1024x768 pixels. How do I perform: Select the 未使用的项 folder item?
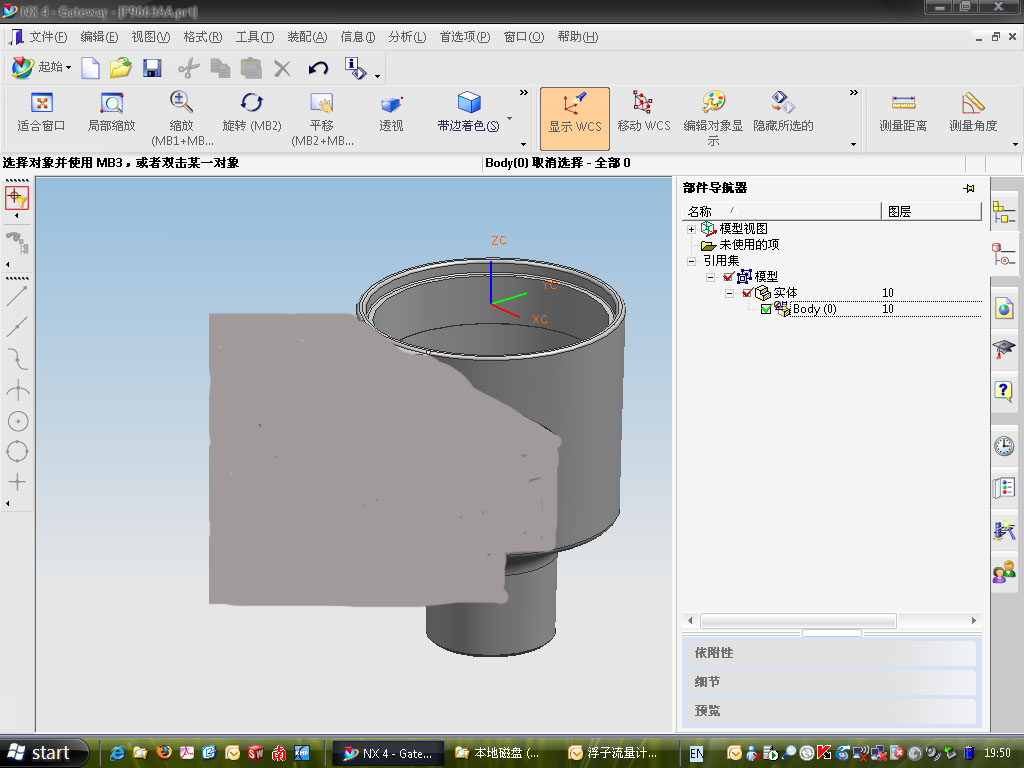pos(740,245)
